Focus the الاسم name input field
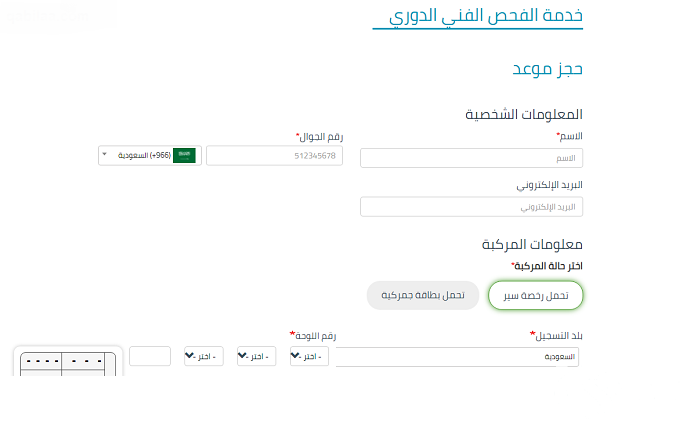The image size is (687, 426). pos(471,158)
